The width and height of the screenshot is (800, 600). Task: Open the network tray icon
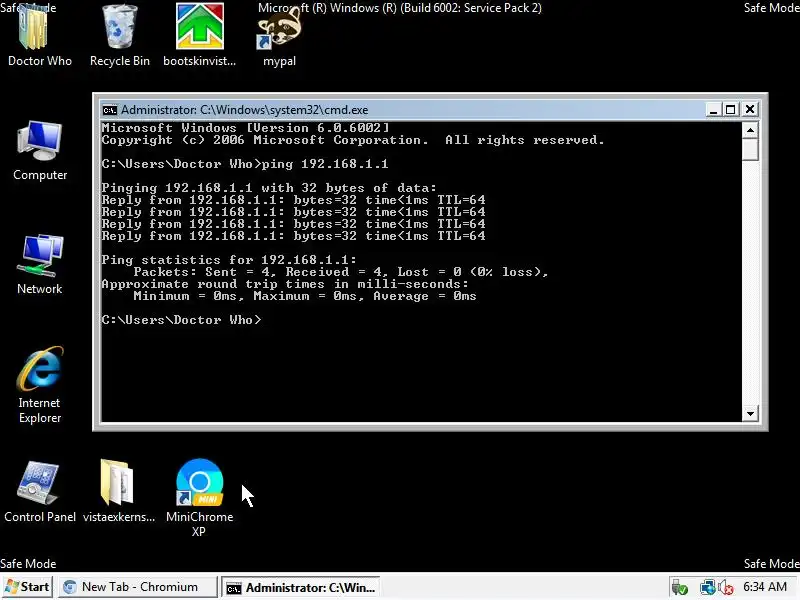pyautogui.click(x=707, y=588)
